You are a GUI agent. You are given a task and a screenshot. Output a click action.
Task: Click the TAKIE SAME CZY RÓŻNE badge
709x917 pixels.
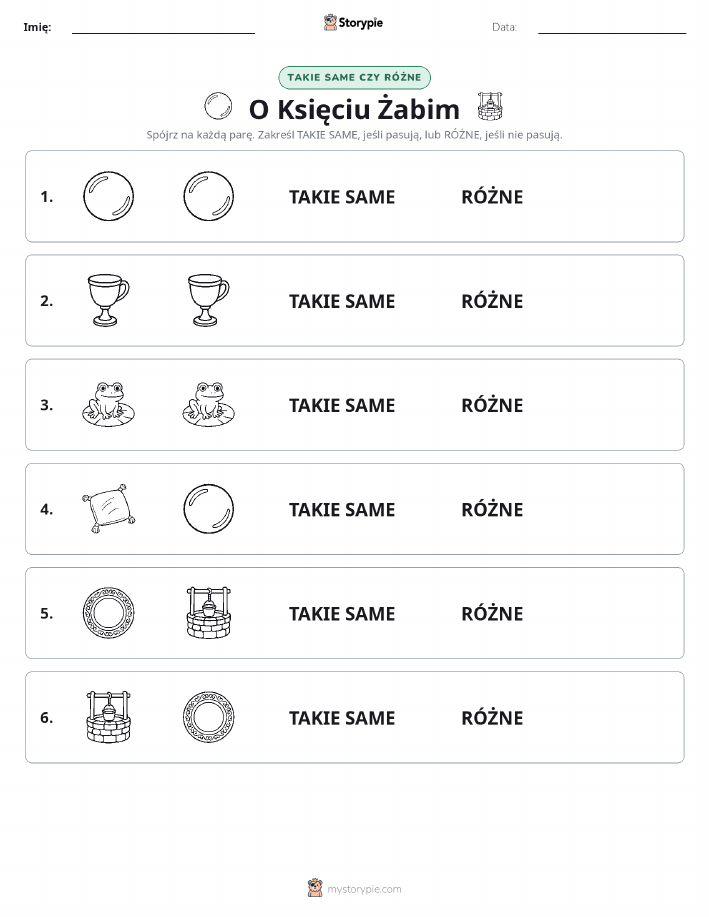coord(354,77)
